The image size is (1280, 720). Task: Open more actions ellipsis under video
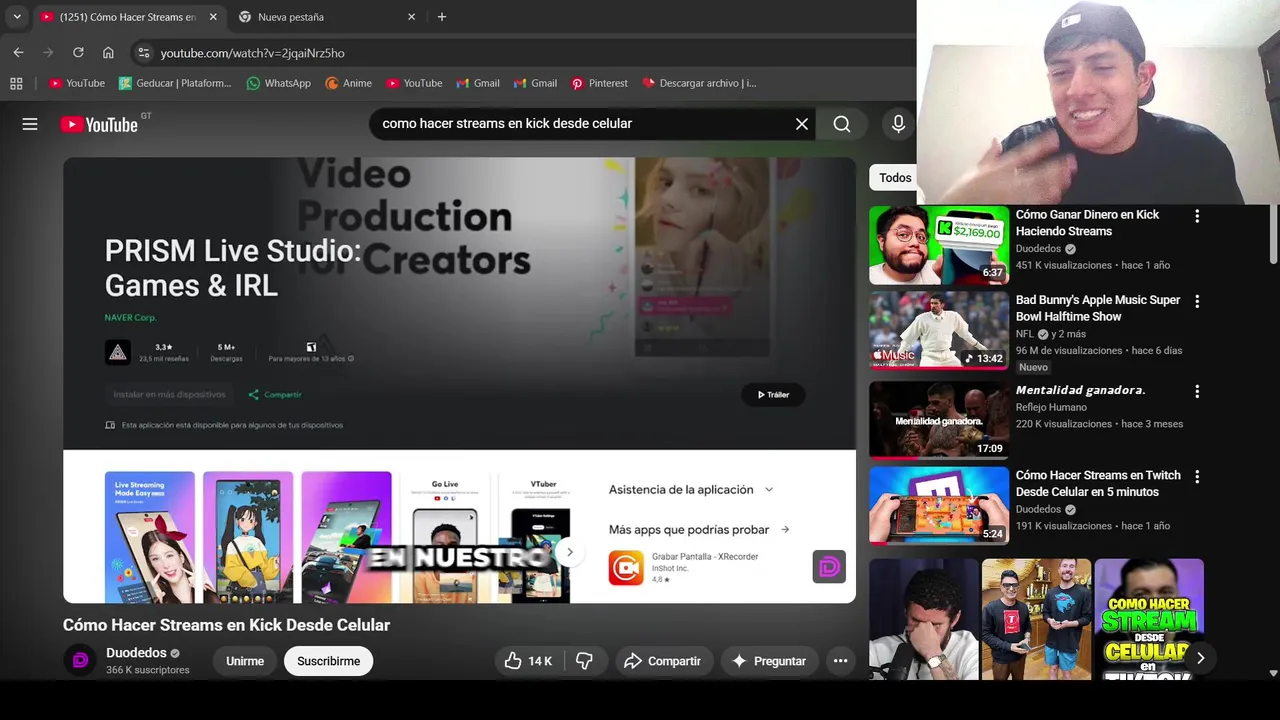pyautogui.click(x=840, y=661)
